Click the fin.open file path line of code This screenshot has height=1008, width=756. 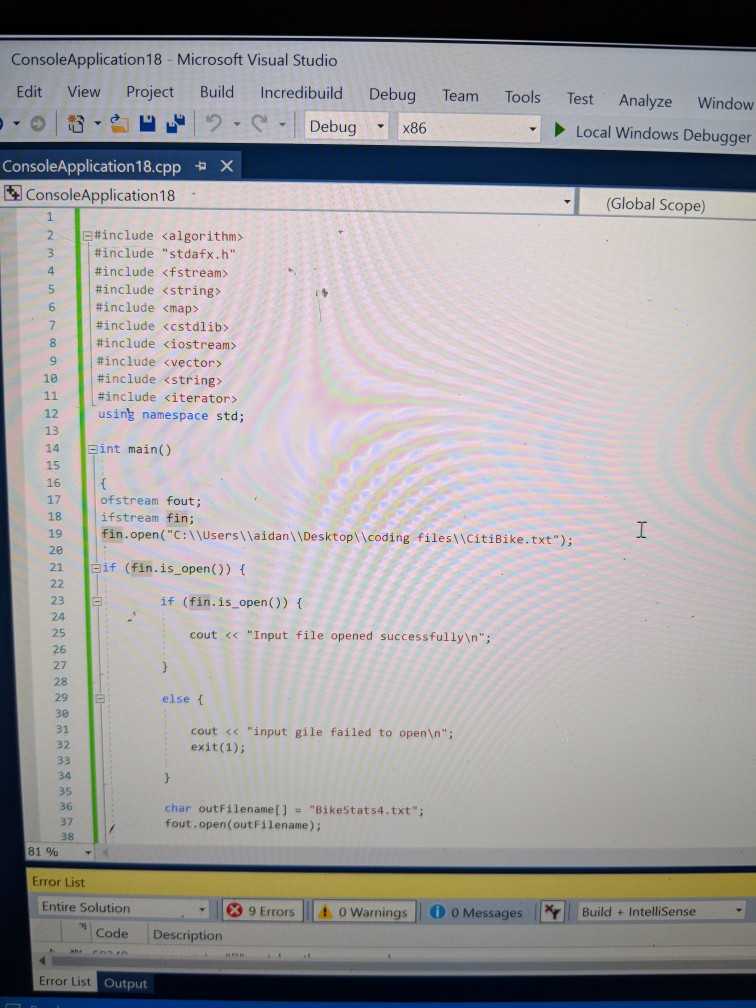pyautogui.click(x=336, y=537)
